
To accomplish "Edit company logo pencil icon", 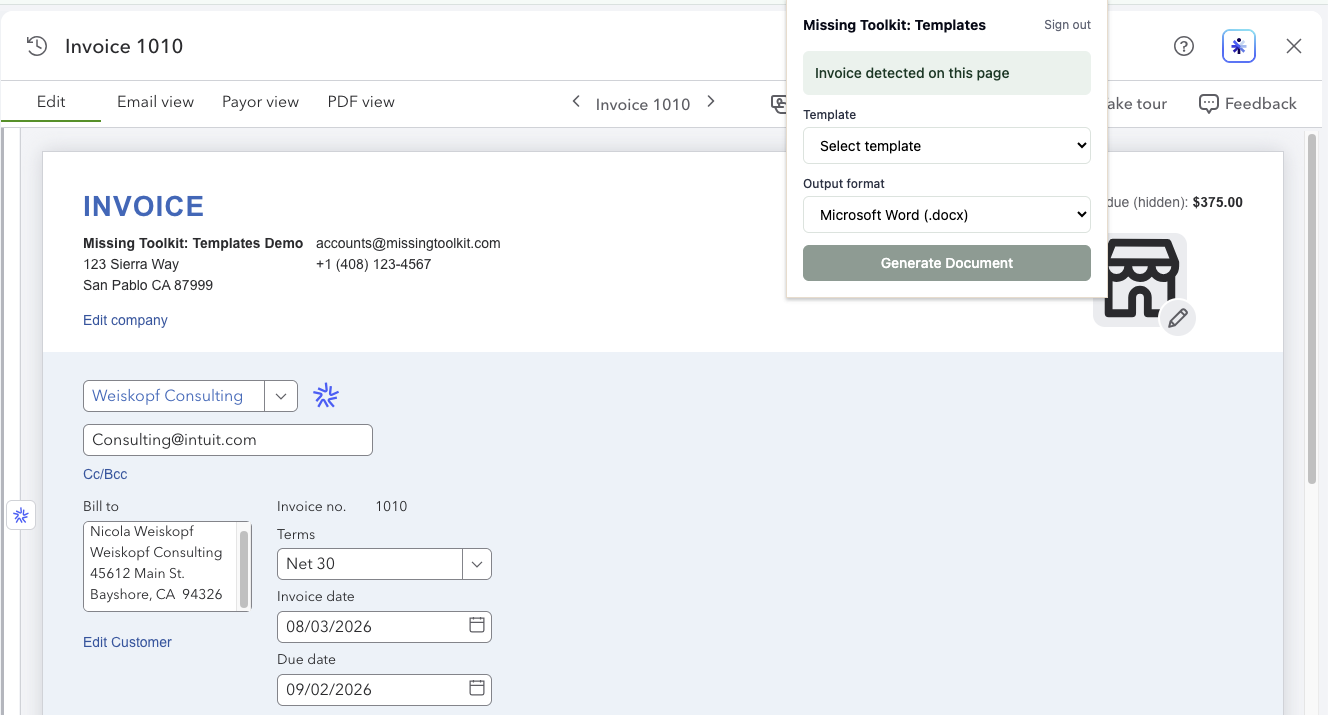I will click(x=1178, y=318).
